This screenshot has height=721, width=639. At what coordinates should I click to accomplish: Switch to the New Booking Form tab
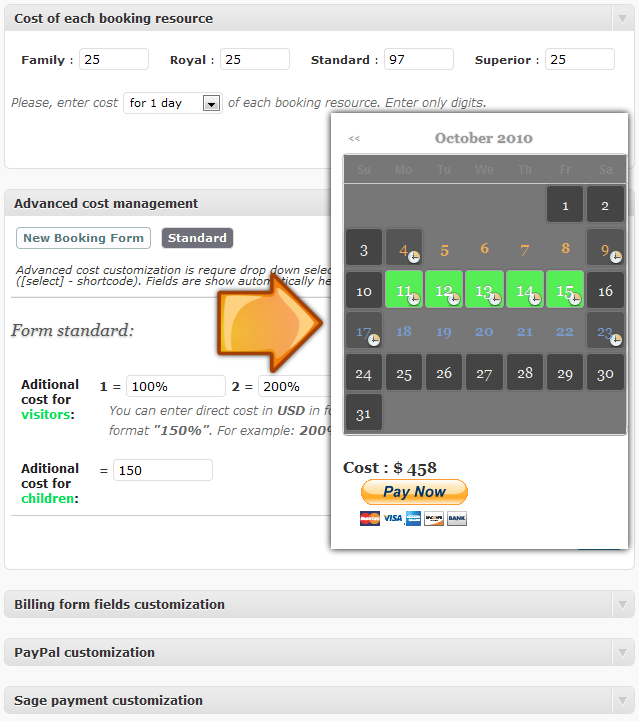[83, 238]
